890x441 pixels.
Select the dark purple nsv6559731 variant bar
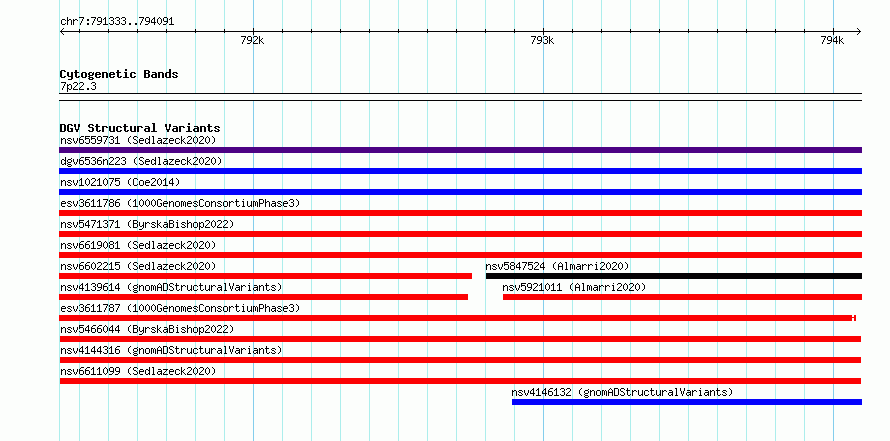click(460, 150)
